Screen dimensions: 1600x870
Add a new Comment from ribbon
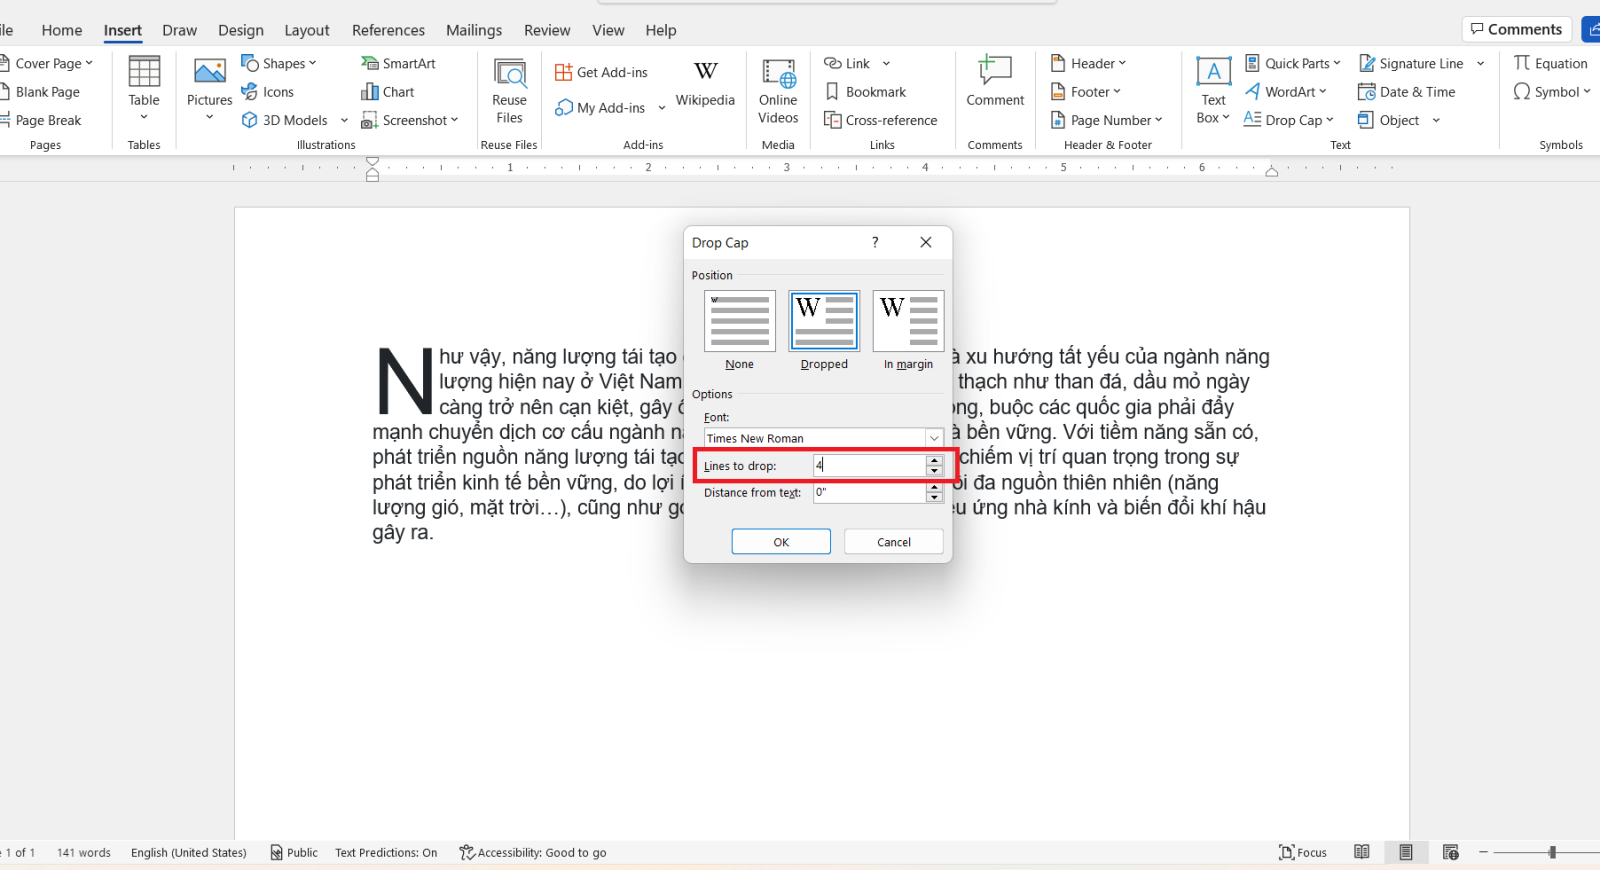(x=995, y=82)
